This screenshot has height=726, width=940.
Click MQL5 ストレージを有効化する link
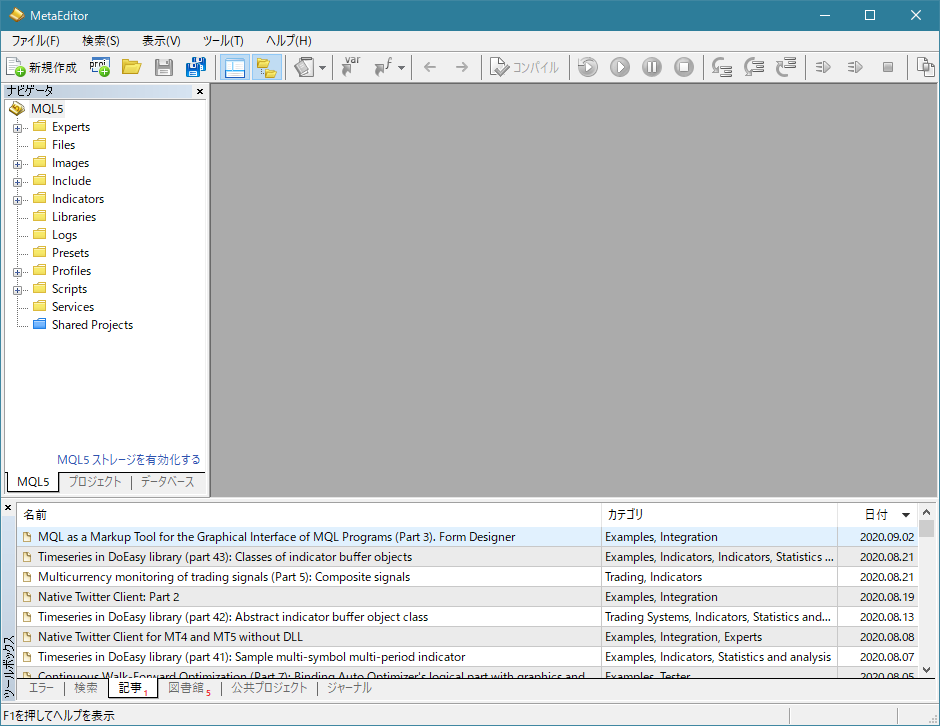[x=128, y=460]
